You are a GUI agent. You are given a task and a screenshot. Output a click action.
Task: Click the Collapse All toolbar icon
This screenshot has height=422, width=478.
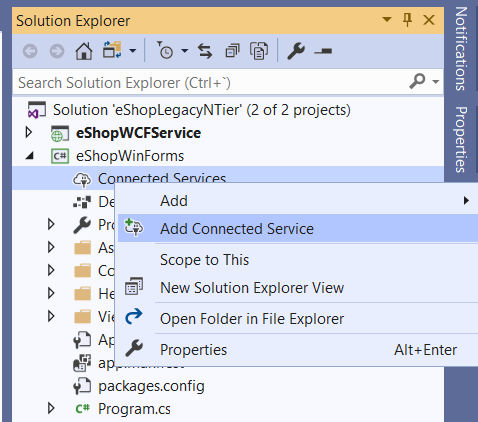(232, 51)
